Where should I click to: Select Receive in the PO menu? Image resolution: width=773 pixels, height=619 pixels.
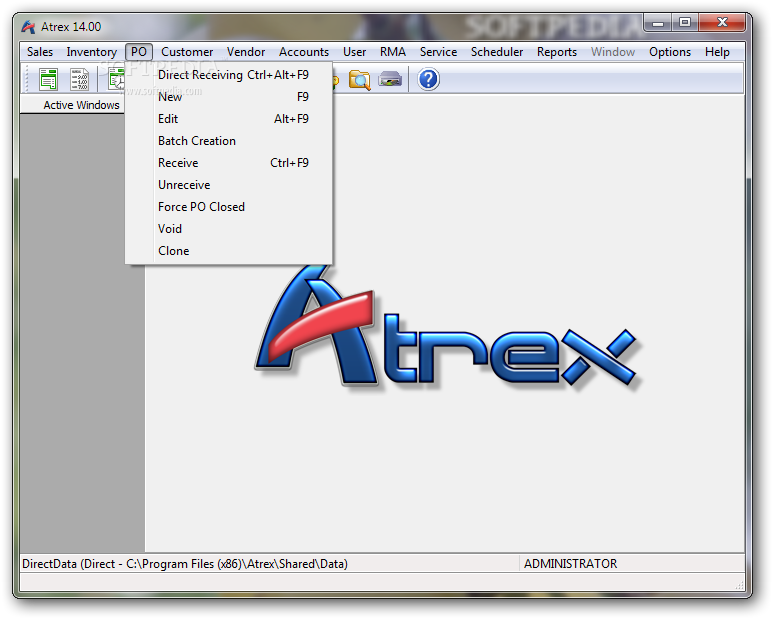[x=229, y=163]
